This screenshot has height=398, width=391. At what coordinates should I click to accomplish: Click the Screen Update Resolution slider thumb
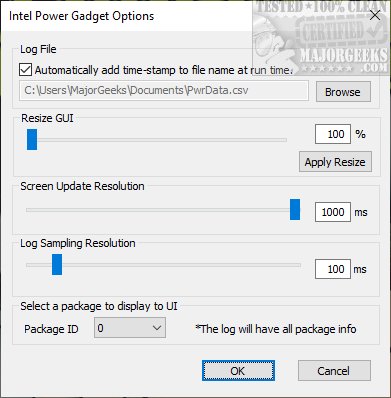tap(295, 210)
